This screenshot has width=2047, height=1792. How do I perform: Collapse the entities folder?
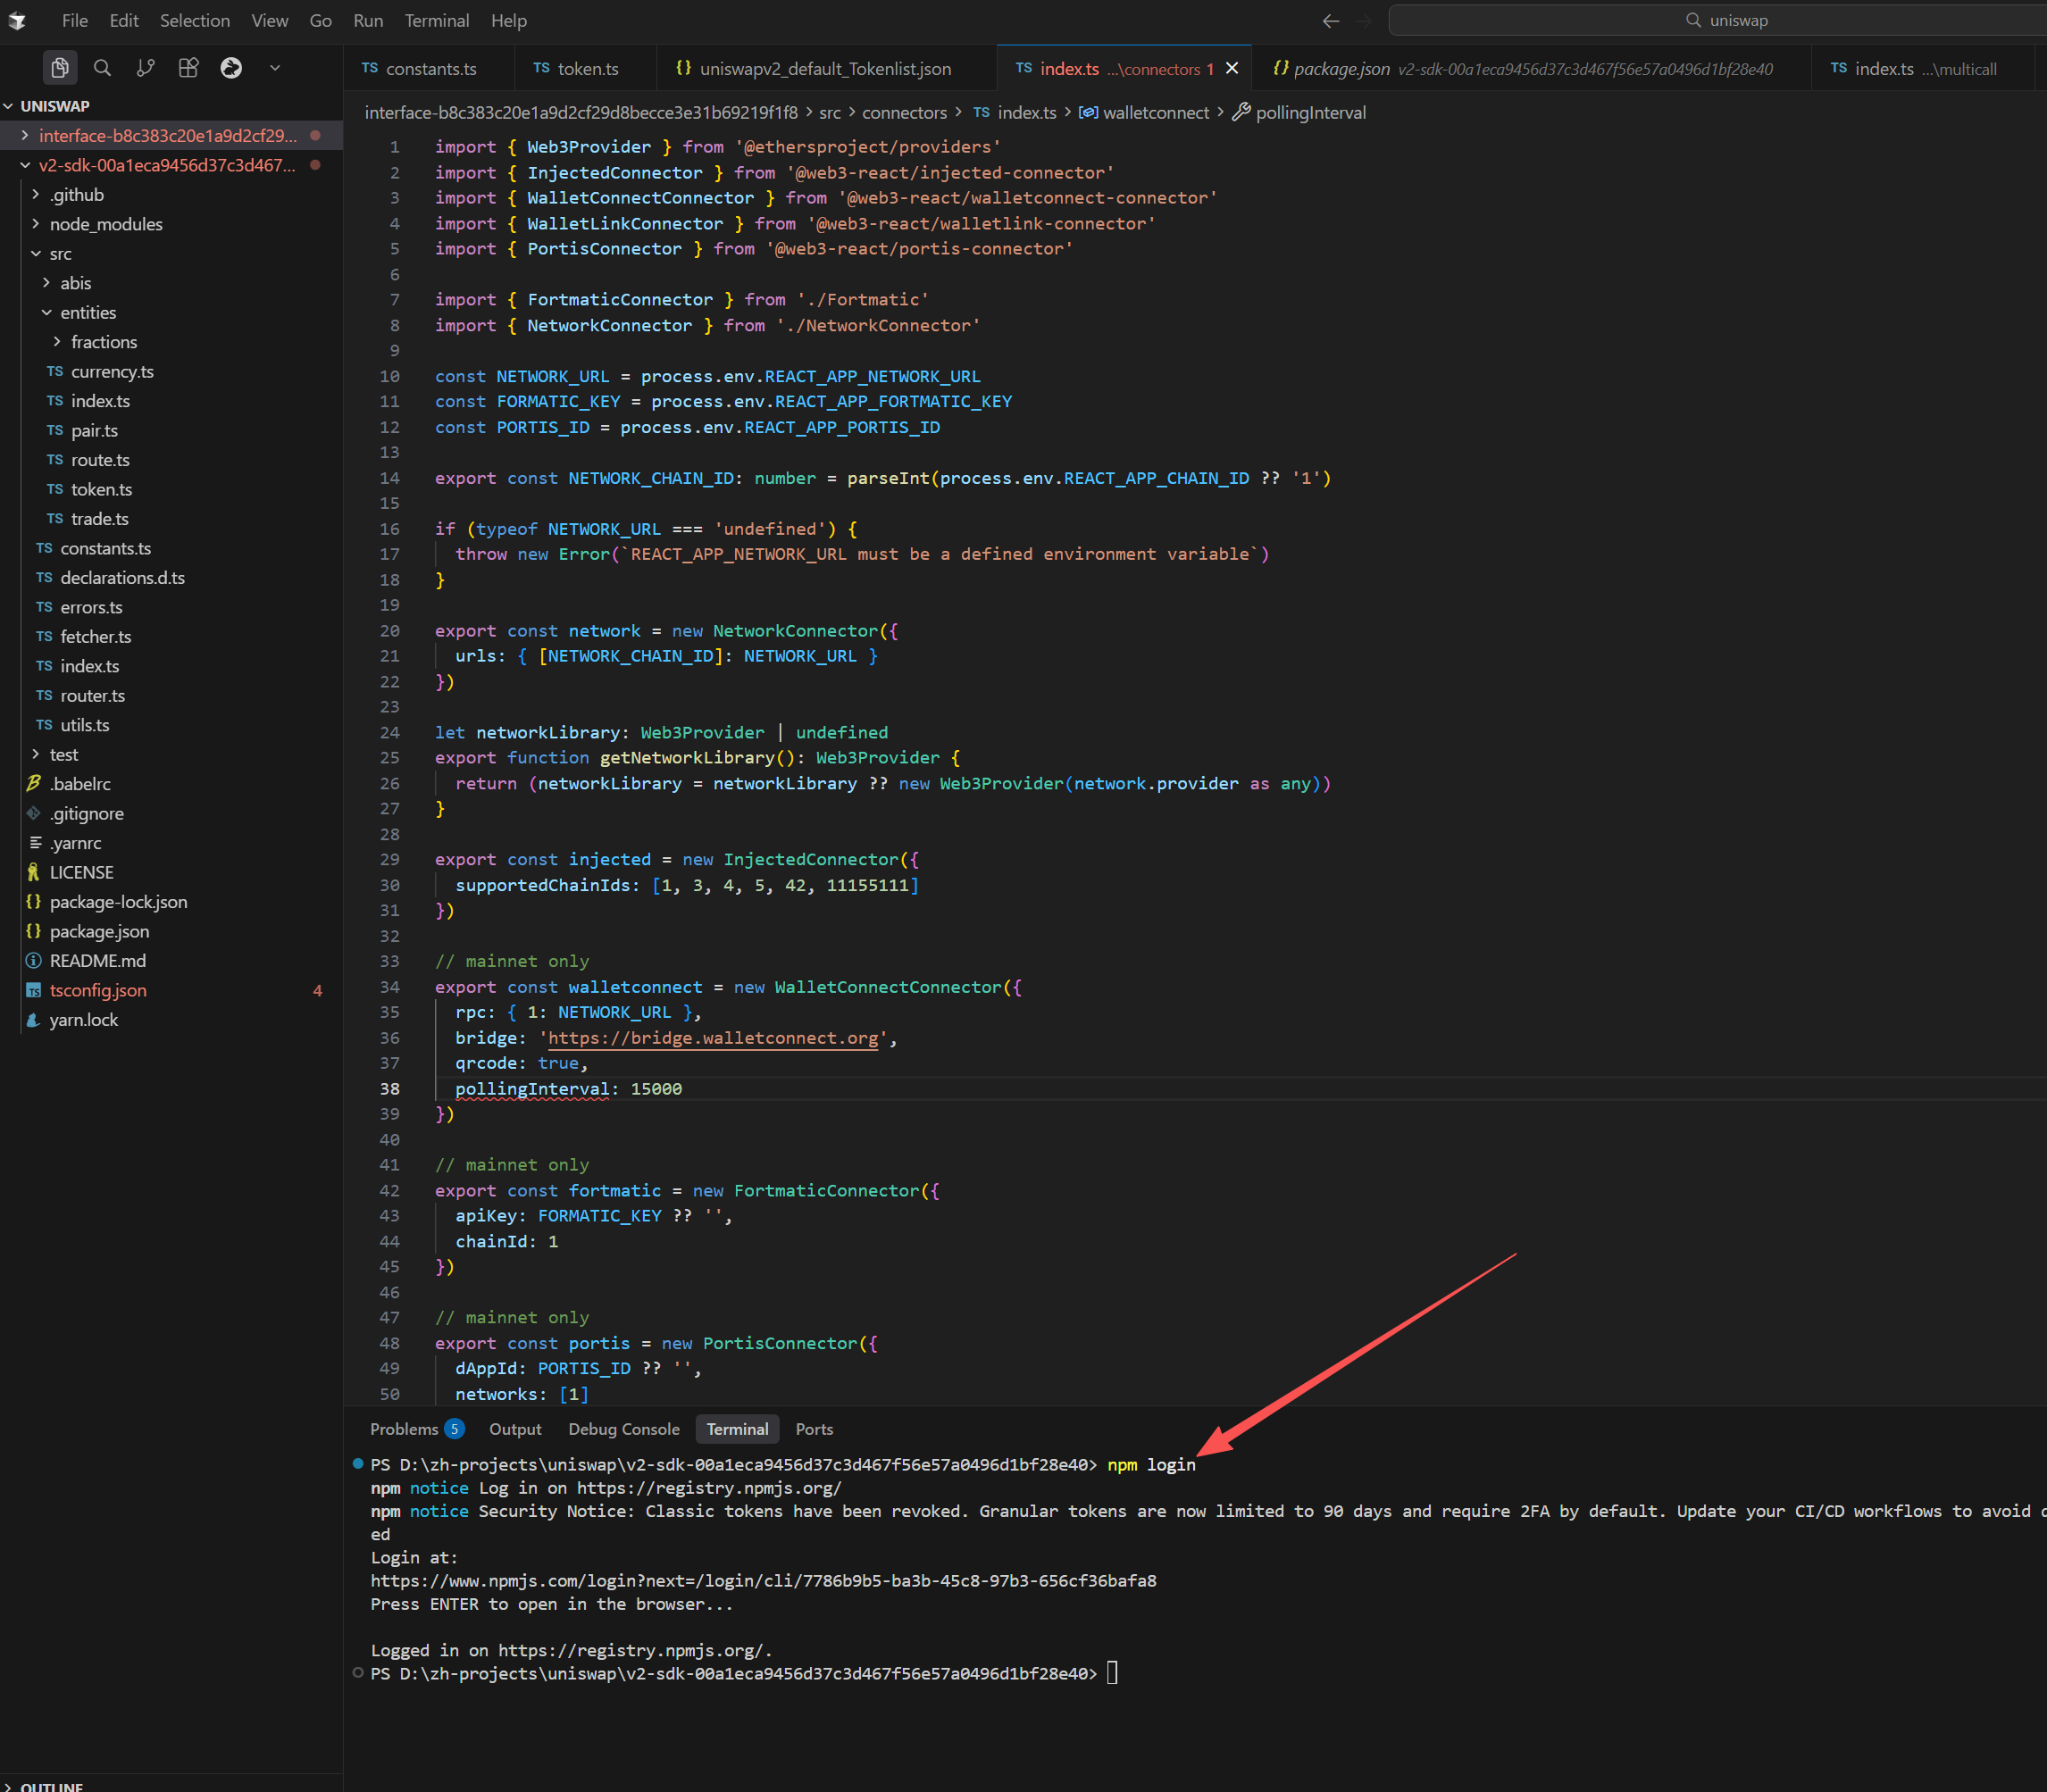click(x=88, y=313)
